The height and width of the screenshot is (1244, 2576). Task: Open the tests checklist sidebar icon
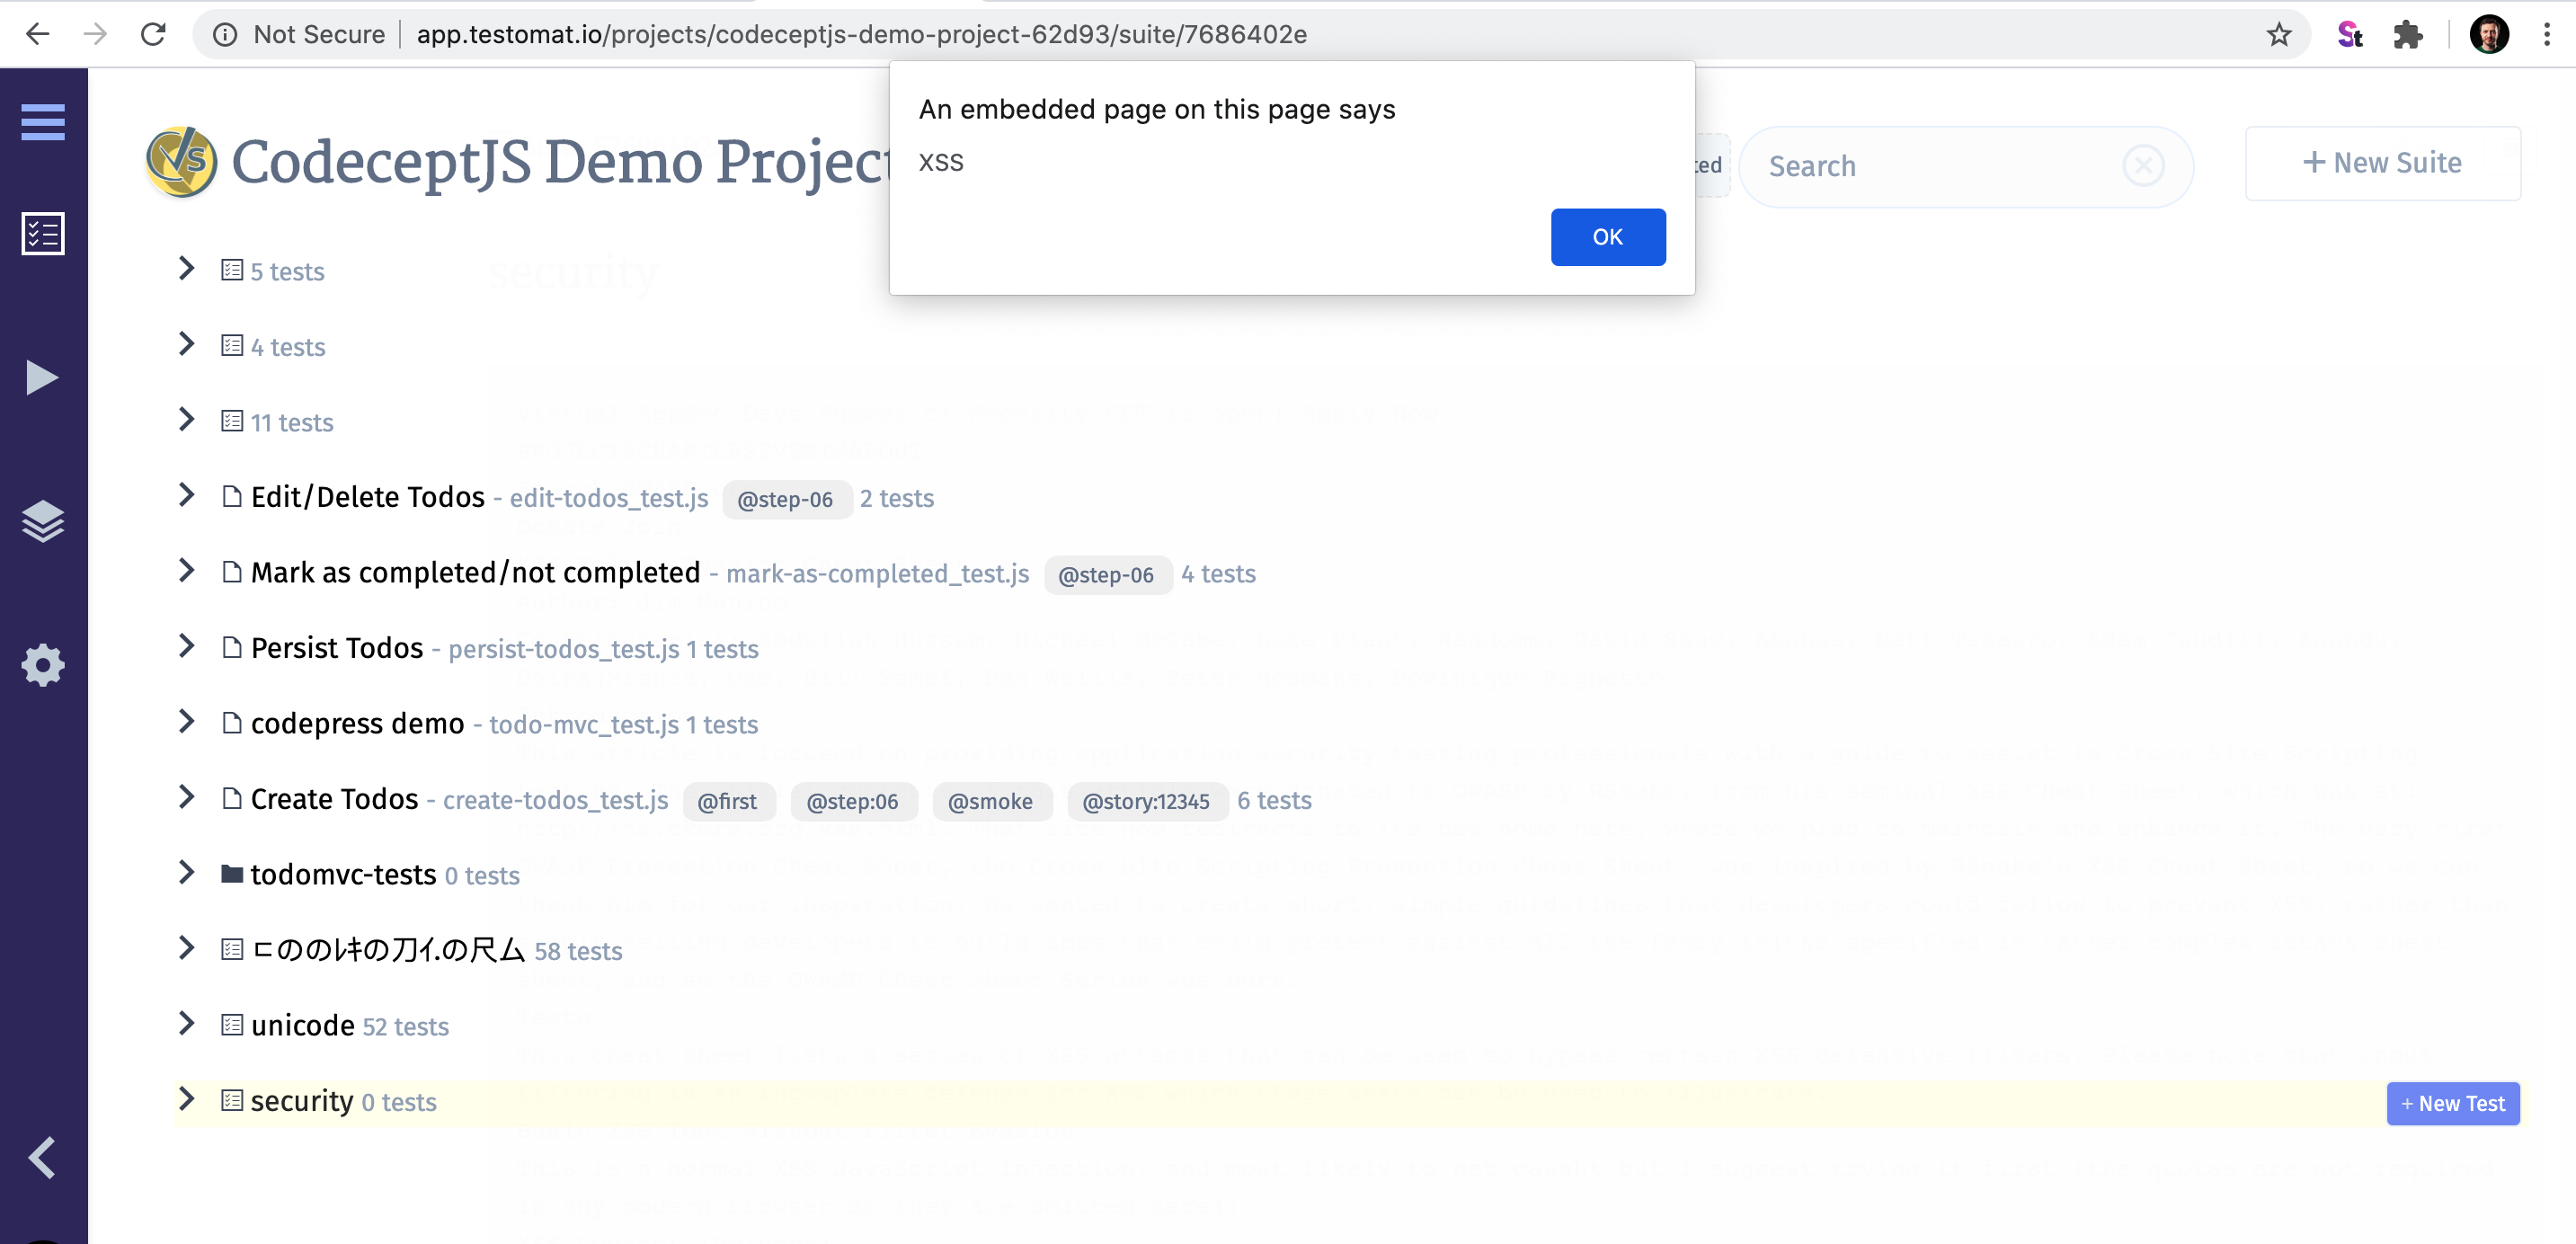(43, 233)
